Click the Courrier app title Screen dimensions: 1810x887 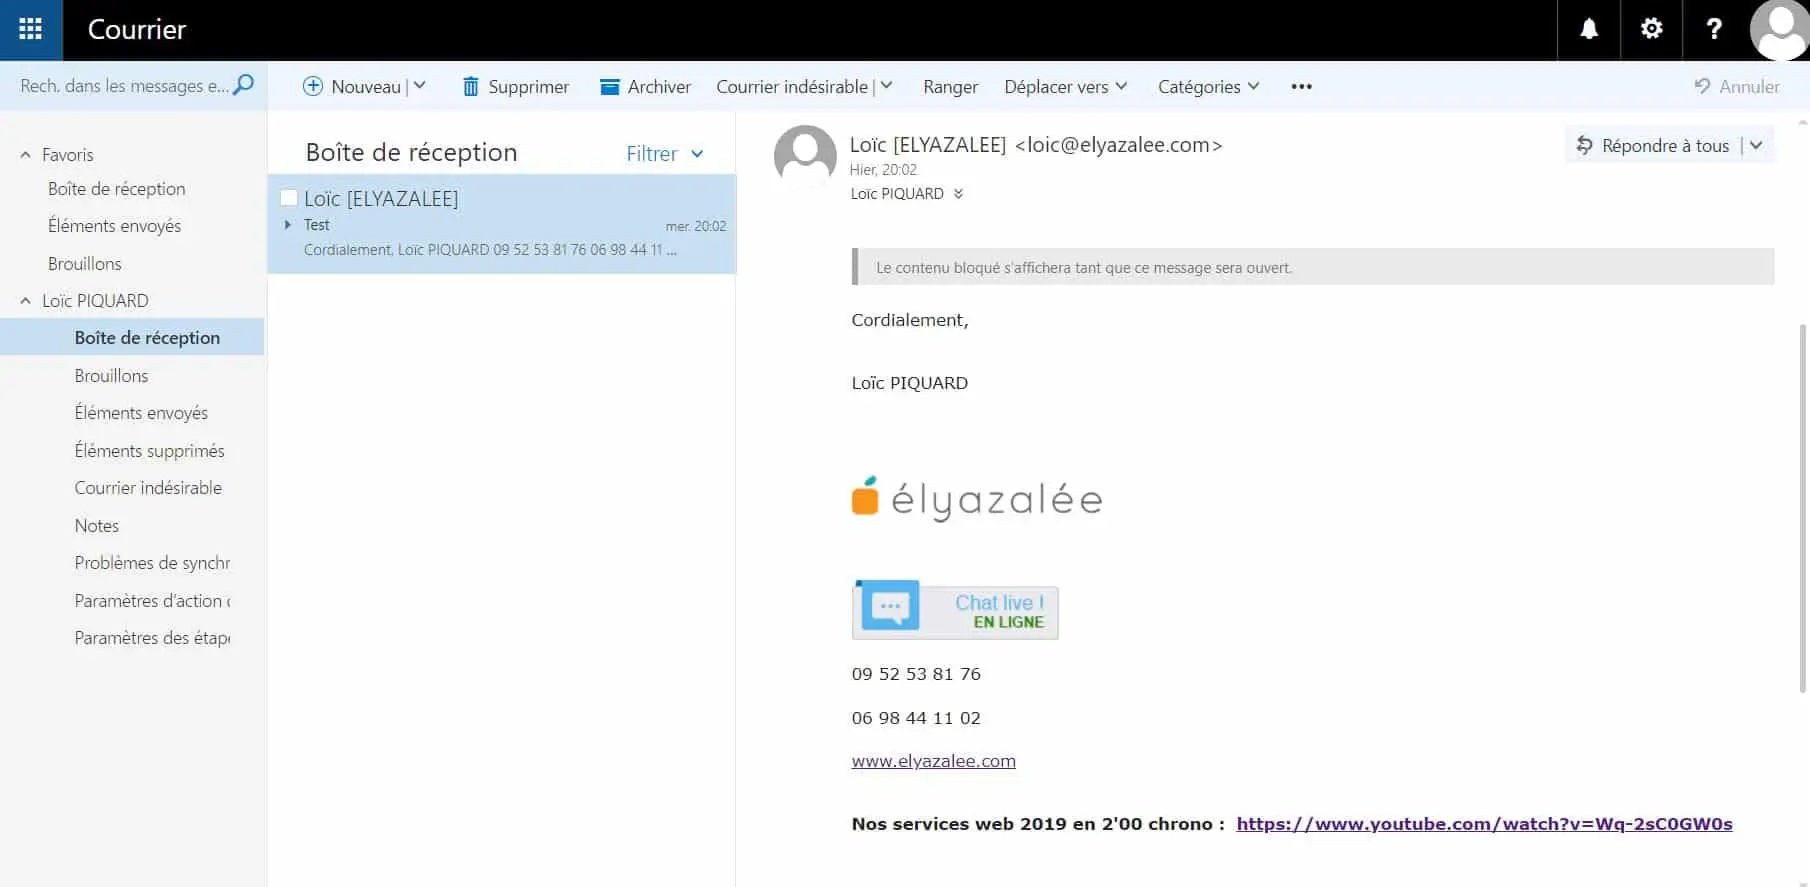[137, 29]
